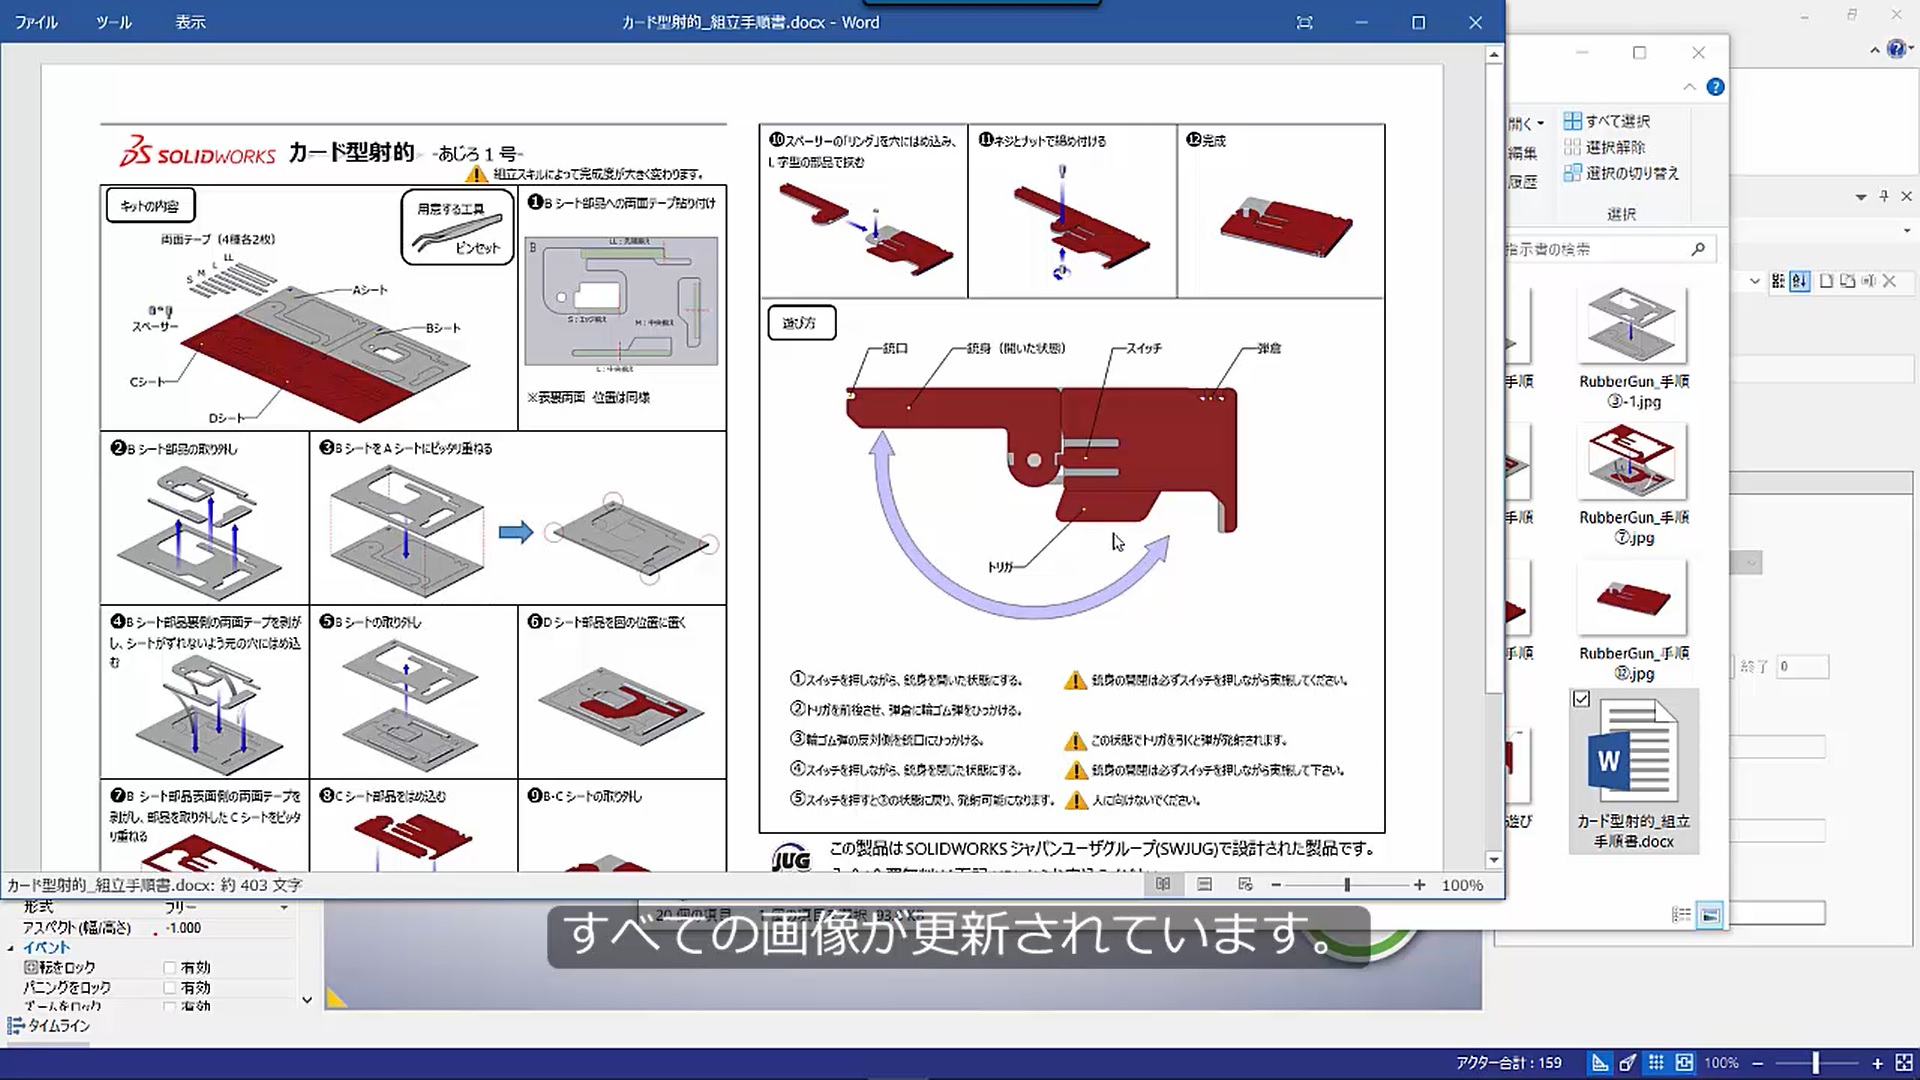1920x1080 pixels.
Task: Click 選択解除 in the Explorer ribbon
Action: (1605, 147)
